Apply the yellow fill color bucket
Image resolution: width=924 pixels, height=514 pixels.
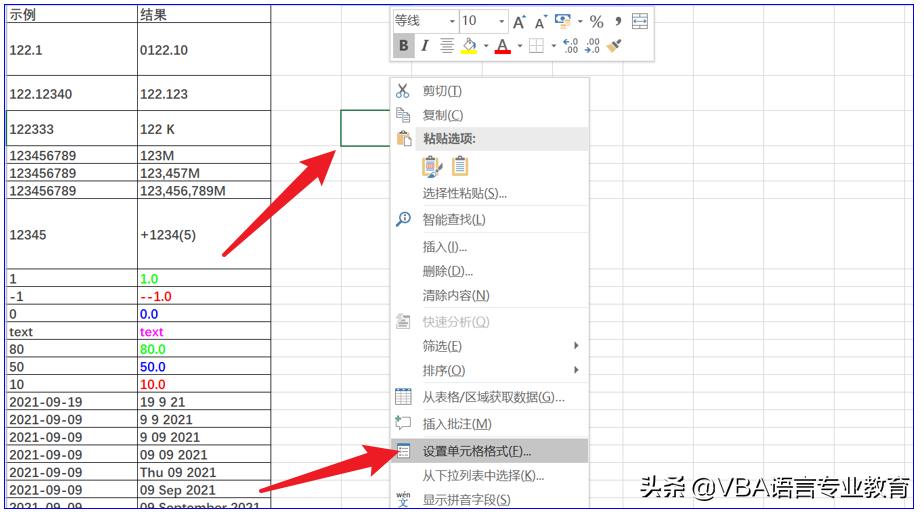tap(469, 45)
